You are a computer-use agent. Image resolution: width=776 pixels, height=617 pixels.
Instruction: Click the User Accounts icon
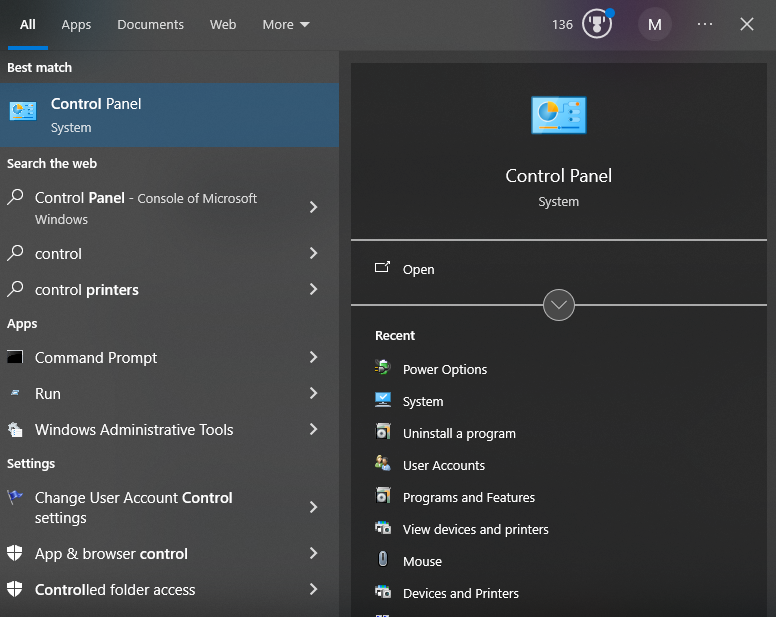point(382,465)
